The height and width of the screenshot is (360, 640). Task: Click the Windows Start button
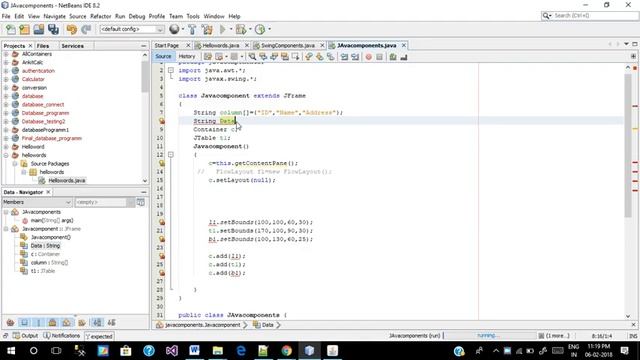11,351
